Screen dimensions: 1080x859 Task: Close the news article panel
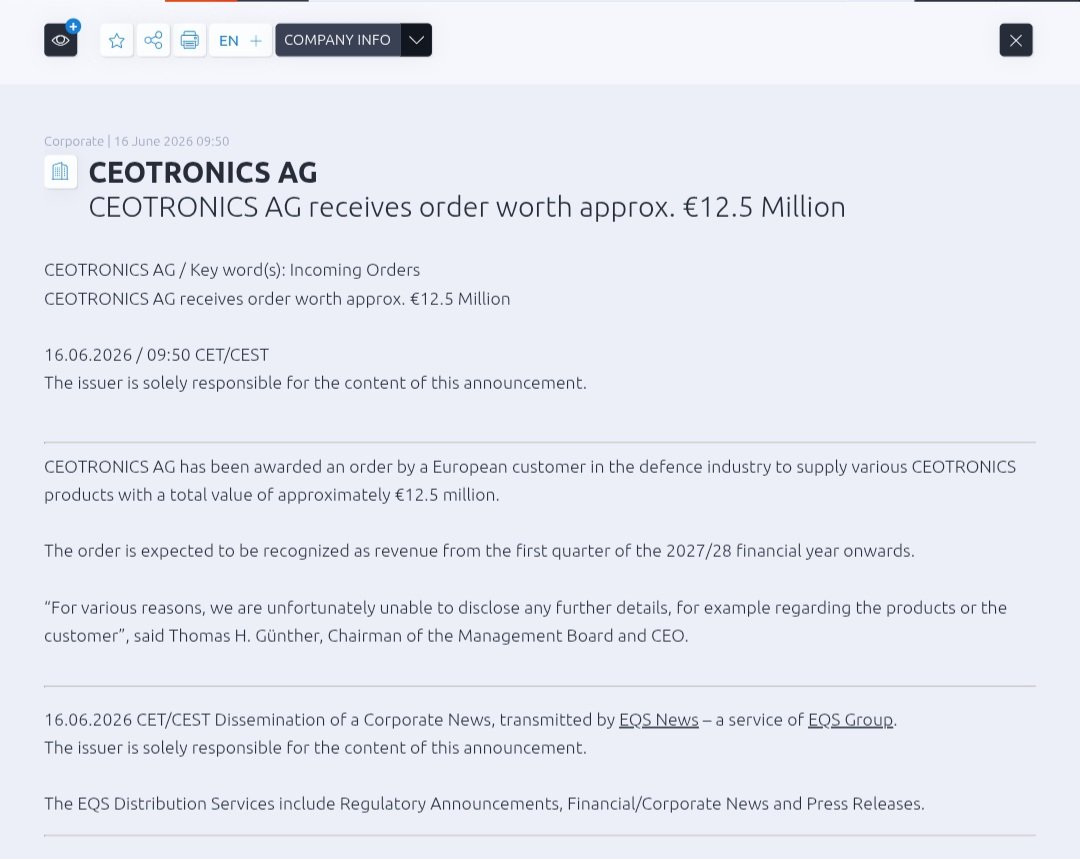(1016, 40)
